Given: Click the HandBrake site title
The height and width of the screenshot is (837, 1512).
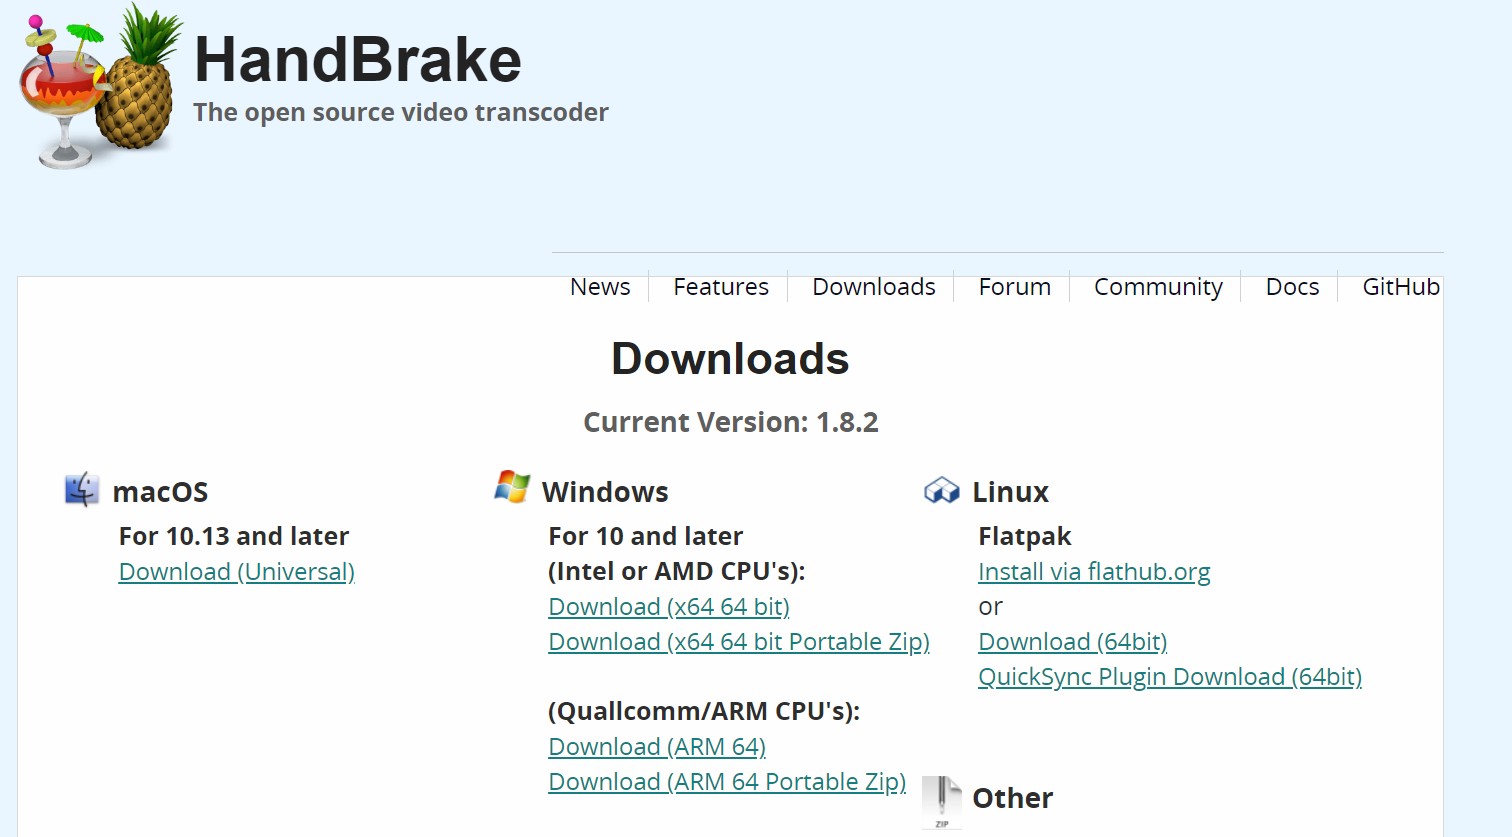Looking at the screenshot, I should pyautogui.click(x=358, y=59).
